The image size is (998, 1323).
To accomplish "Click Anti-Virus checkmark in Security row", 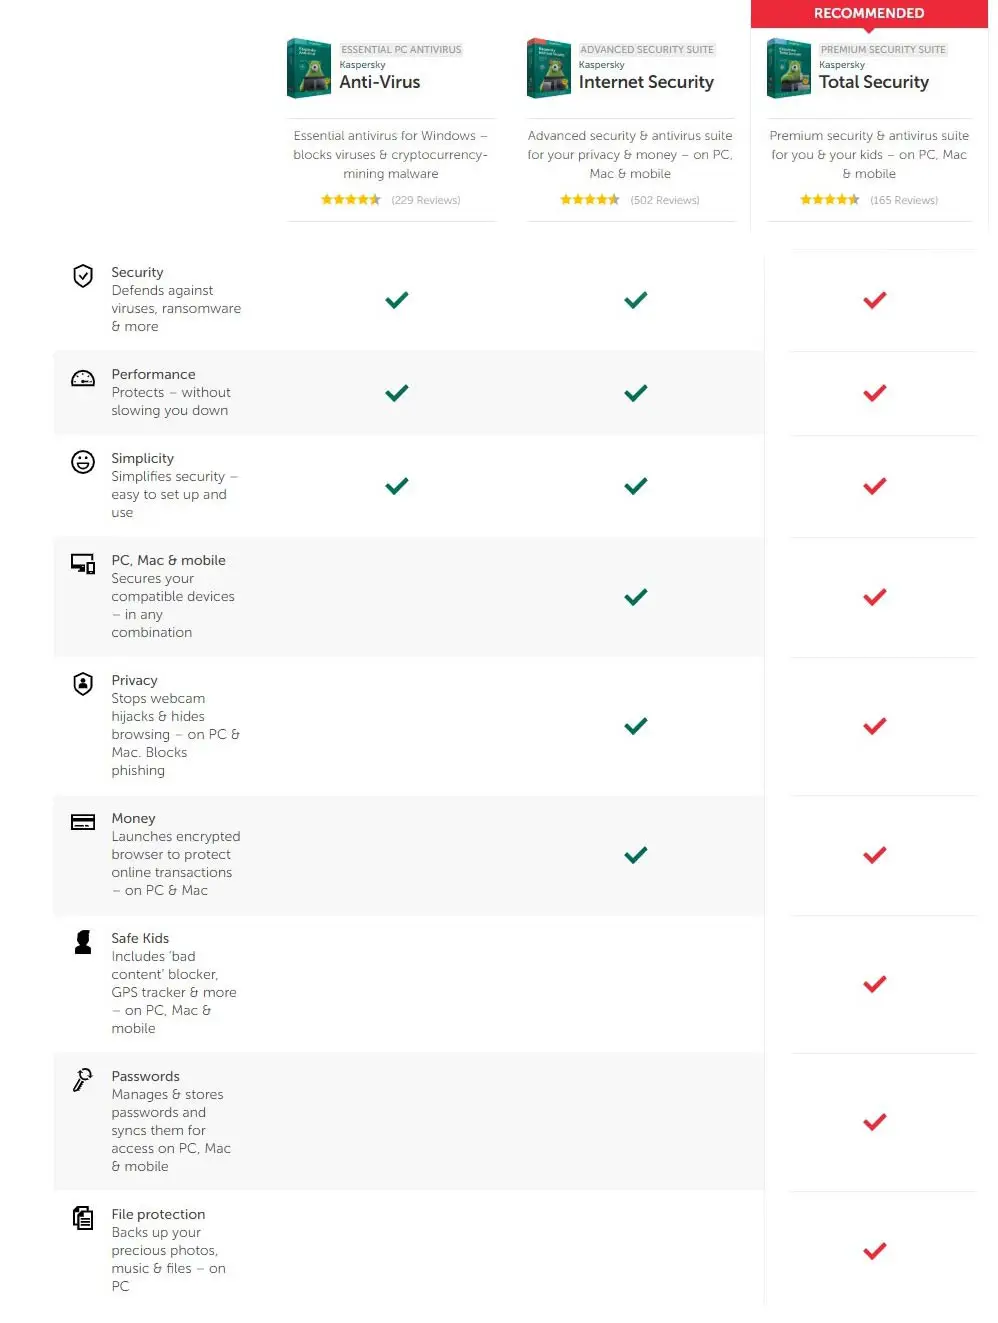I will point(396,300).
